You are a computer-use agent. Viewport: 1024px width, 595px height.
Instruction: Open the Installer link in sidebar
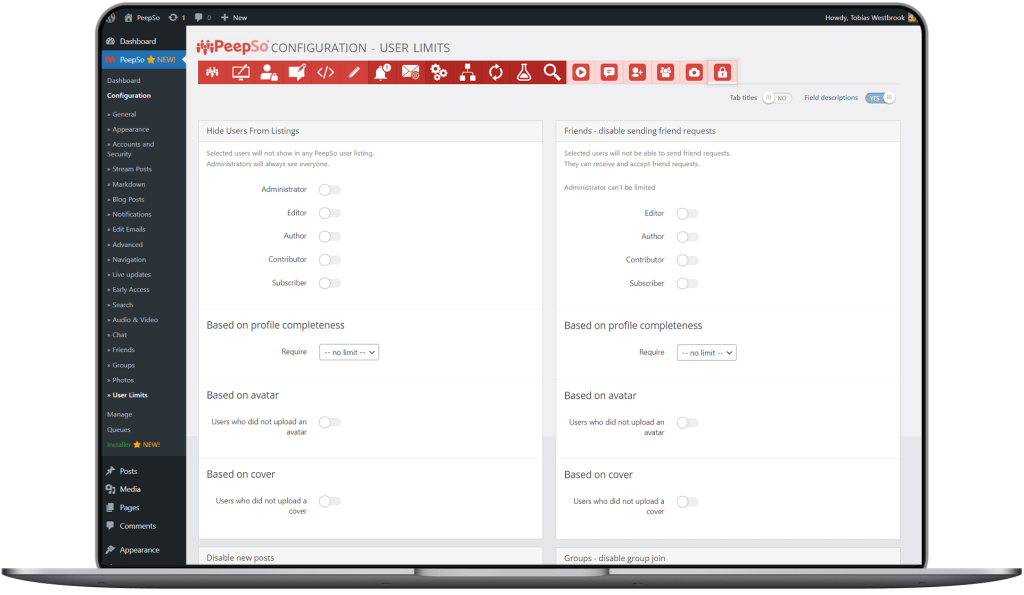133,445
